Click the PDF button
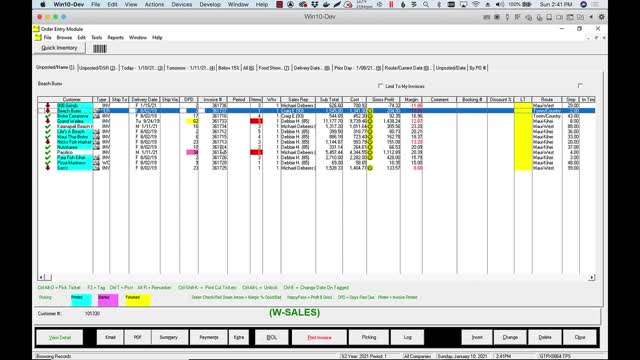Image resolution: width=640 pixels, height=360 pixels. tap(138, 338)
